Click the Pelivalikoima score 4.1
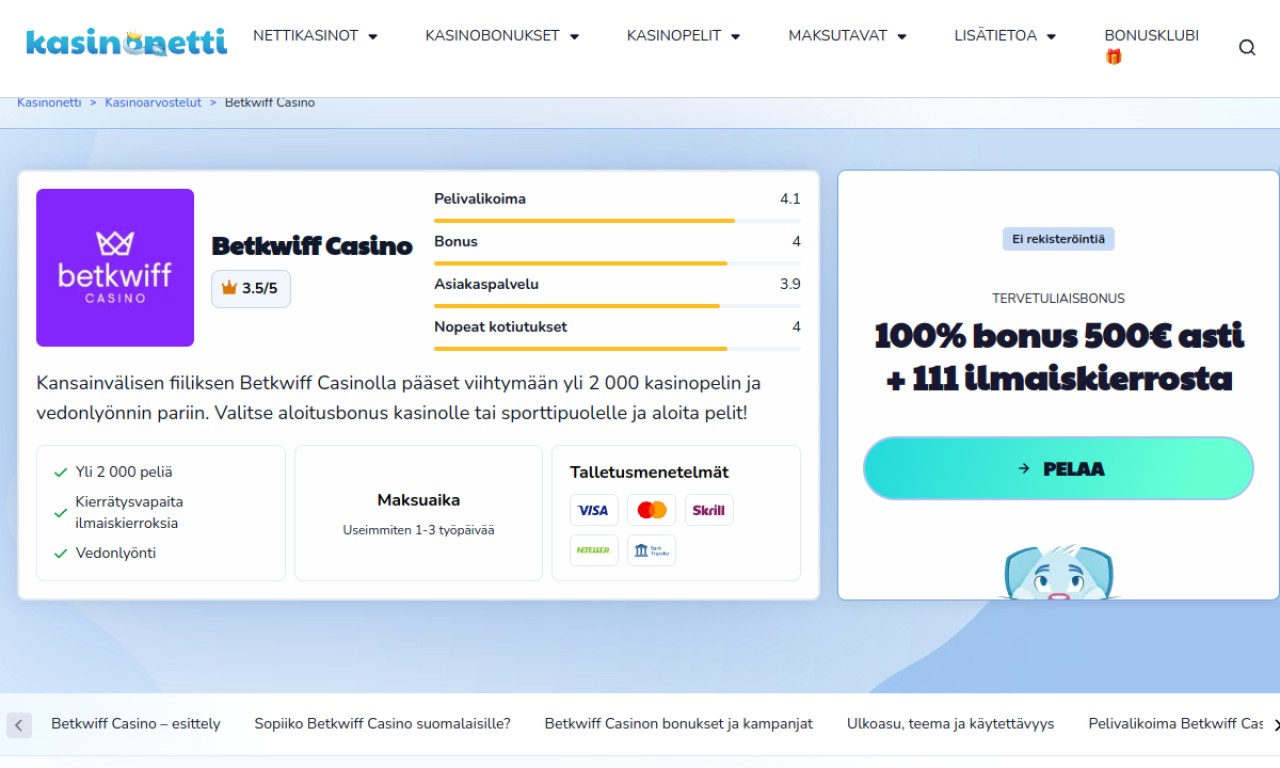1280x768 pixels. pyautogui.click(x=790, y=199)
